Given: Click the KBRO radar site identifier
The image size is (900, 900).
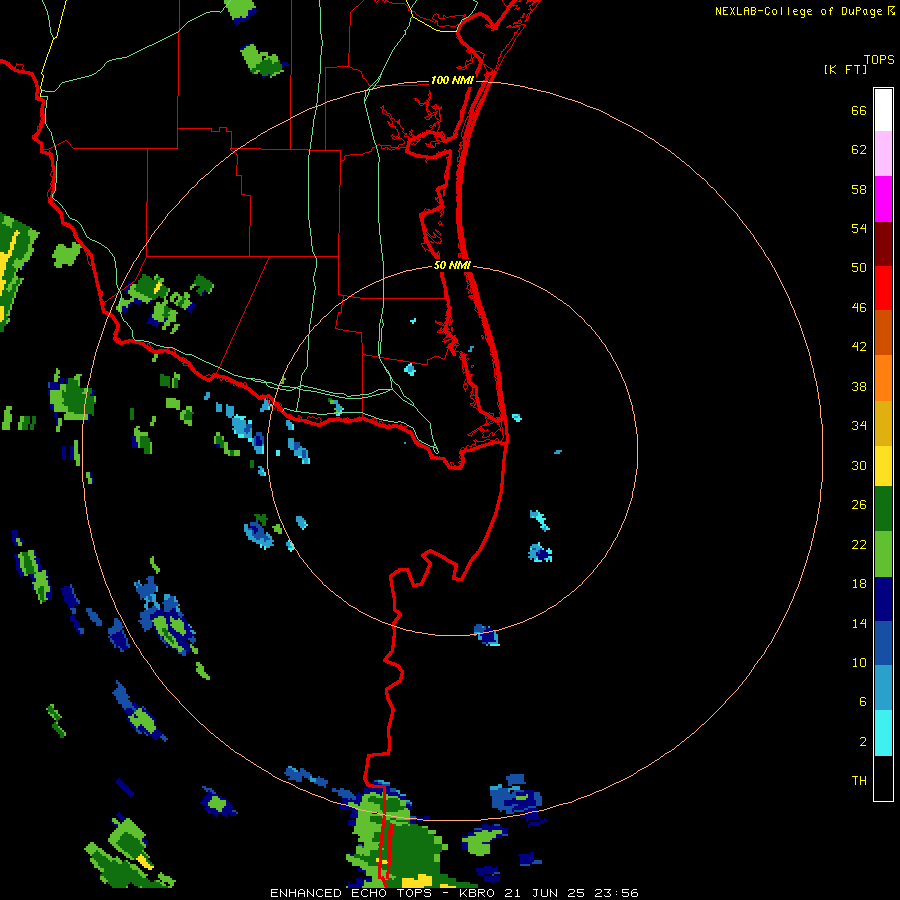Looking at the screenshot, I should tap(476, 893).
